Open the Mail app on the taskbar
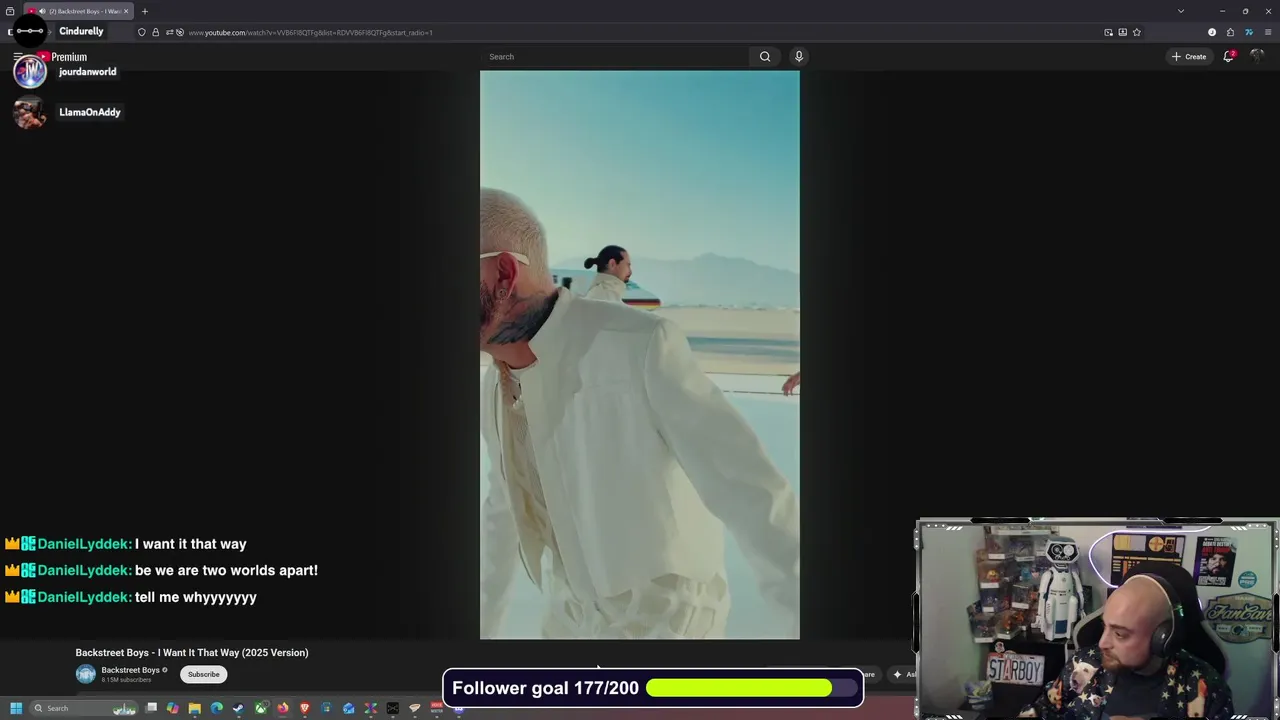1280x720 pixels. coord(349,708)
